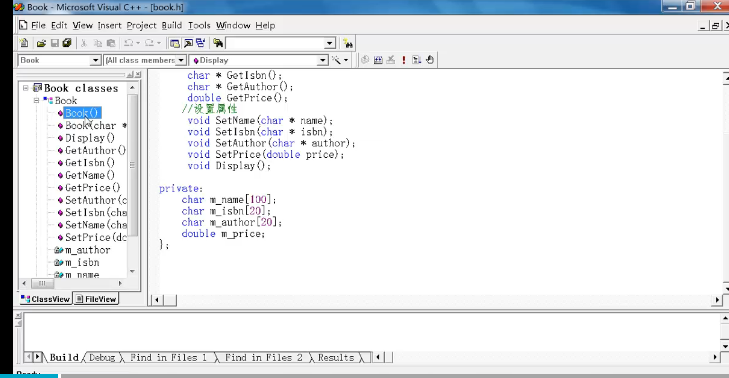Click the ClassView scrollbar down arrow
Screen dimensions: 729x378
click(133, 272)
